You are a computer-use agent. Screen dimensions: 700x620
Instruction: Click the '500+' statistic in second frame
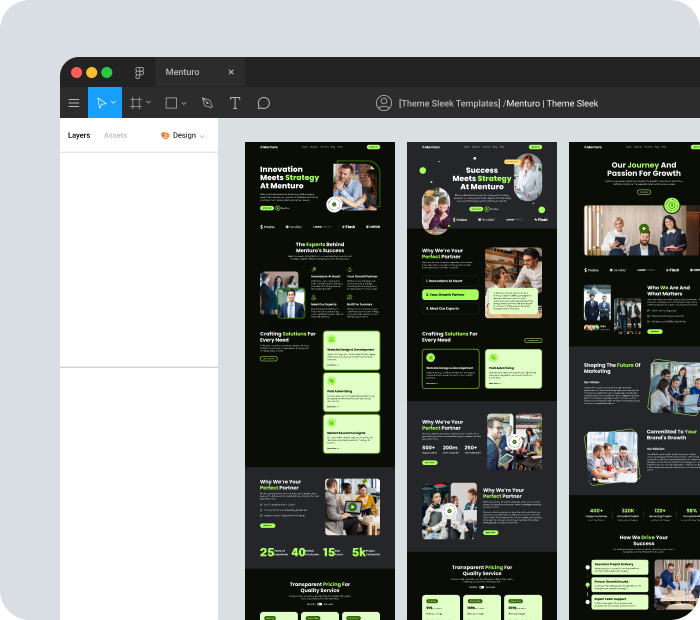click(x=429, y=447)
